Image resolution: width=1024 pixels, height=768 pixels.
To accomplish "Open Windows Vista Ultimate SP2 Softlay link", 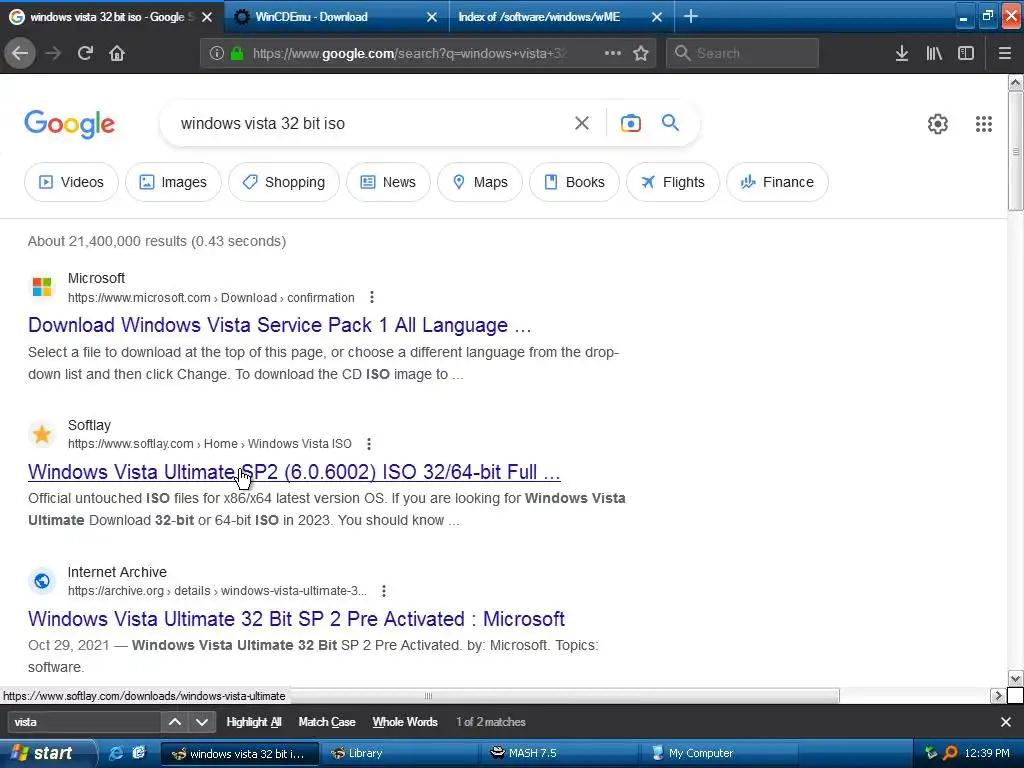I will (x=294, y=472).
